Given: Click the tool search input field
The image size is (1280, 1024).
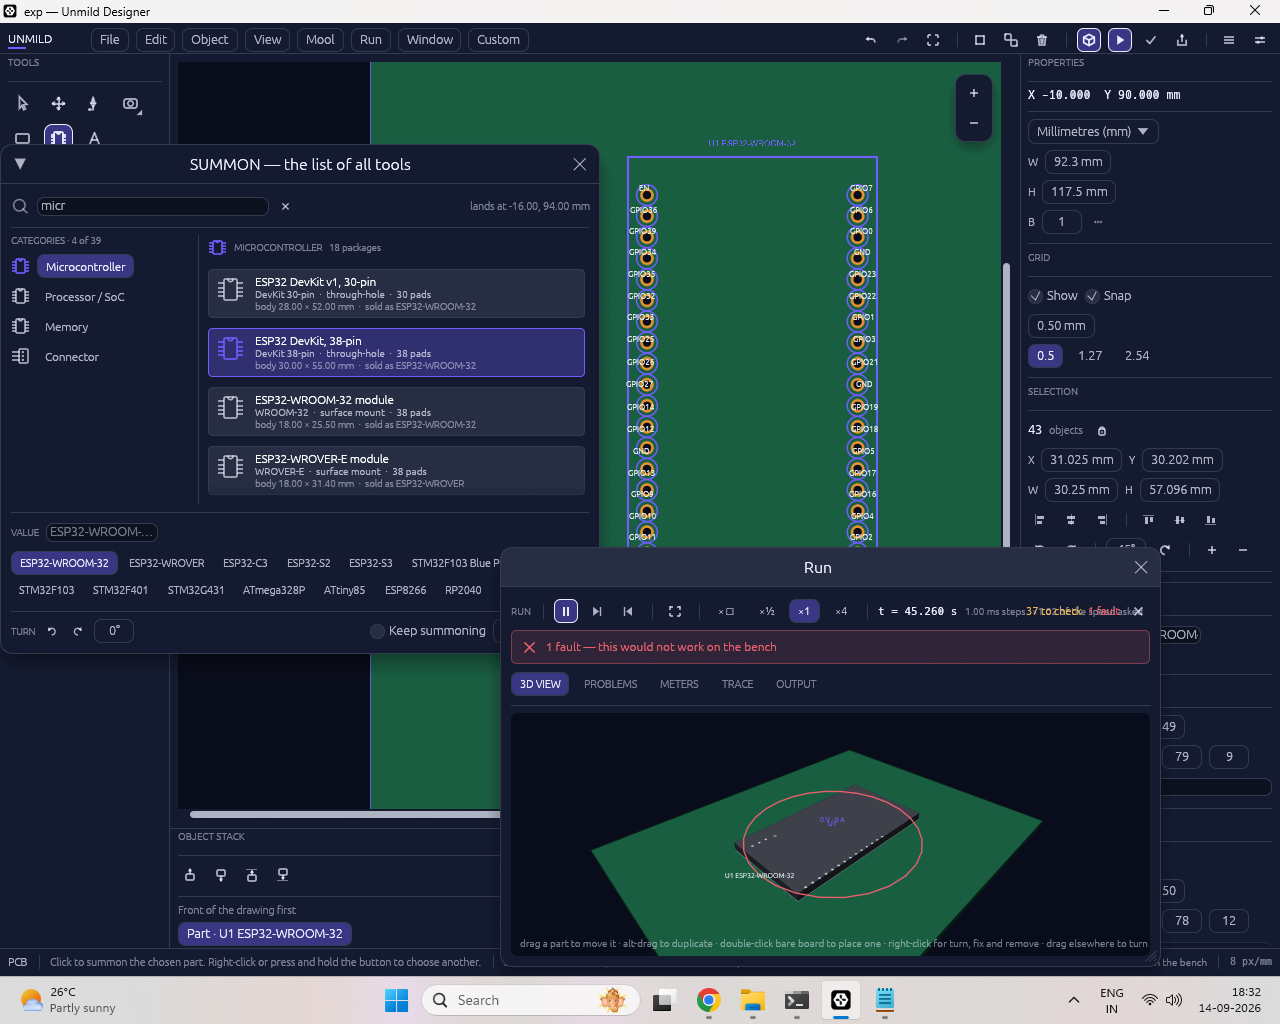Looking at the screenshot, I should click(x=153, y=206).
